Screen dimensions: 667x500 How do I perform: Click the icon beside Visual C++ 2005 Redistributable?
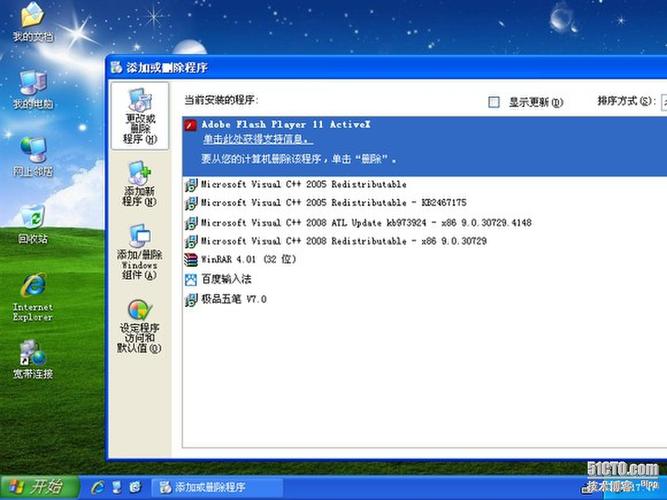click(191, 185)
